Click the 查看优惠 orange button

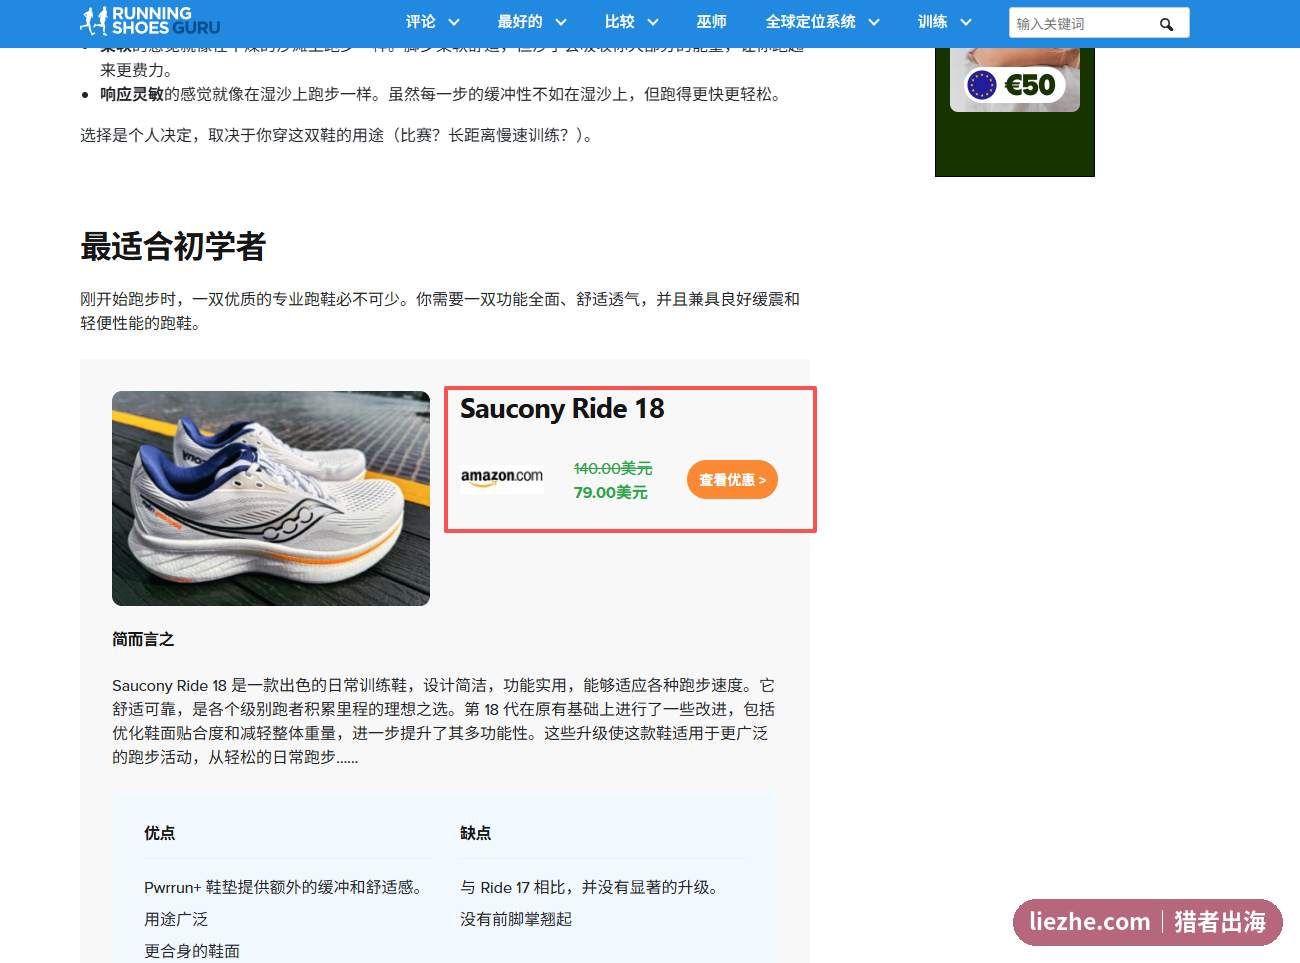(732, 480)
